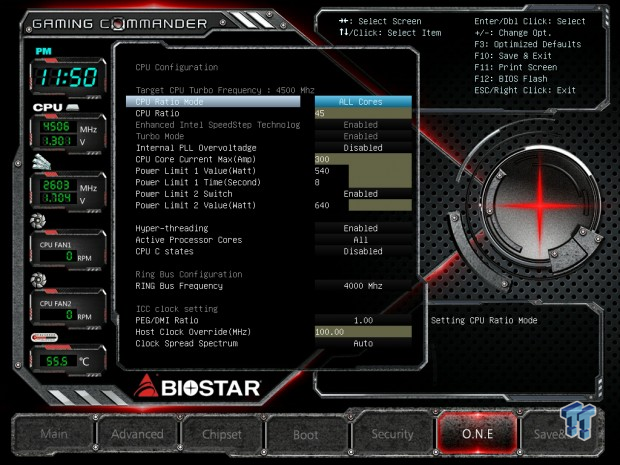This screenshot has height=465, width=620.
Task: Click the fan icon above CPU FAN2
Action: point(38,280)
